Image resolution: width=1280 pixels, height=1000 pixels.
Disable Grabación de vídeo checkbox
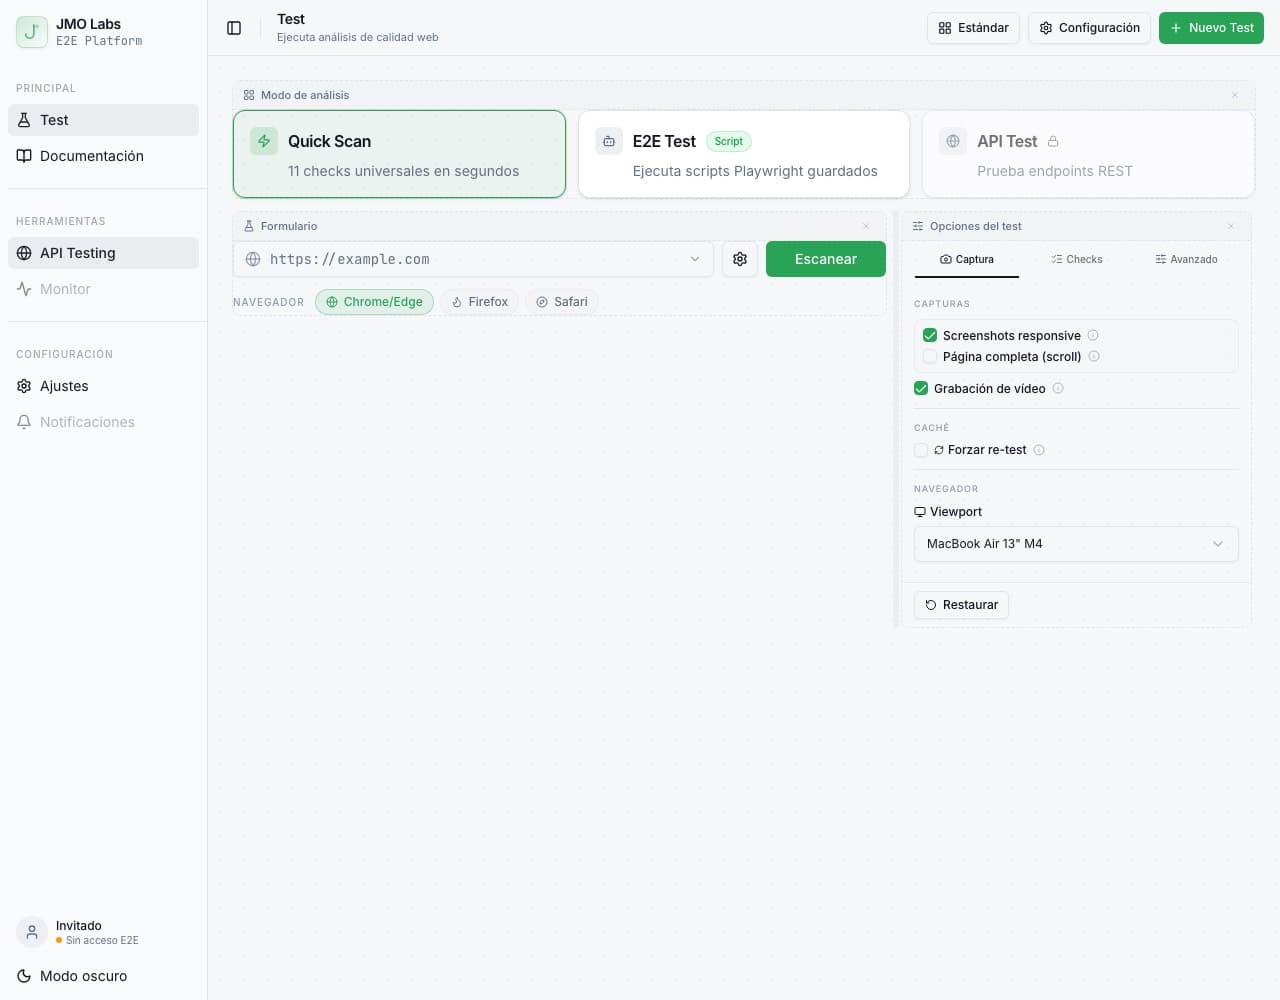pos(921,388)
